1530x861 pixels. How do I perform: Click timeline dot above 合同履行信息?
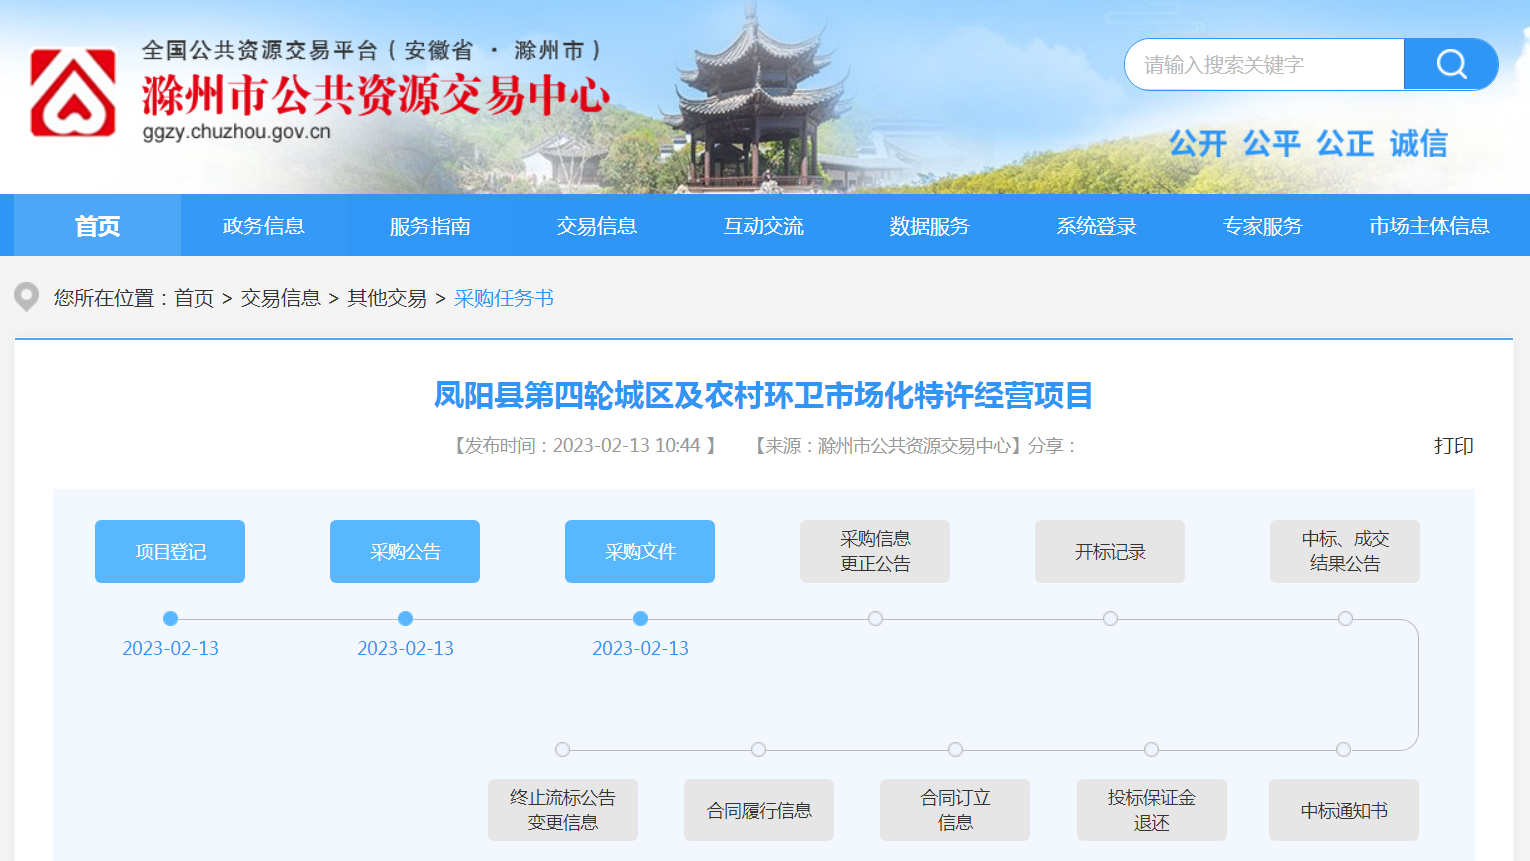pyautogui.click(x=759, y=750)
